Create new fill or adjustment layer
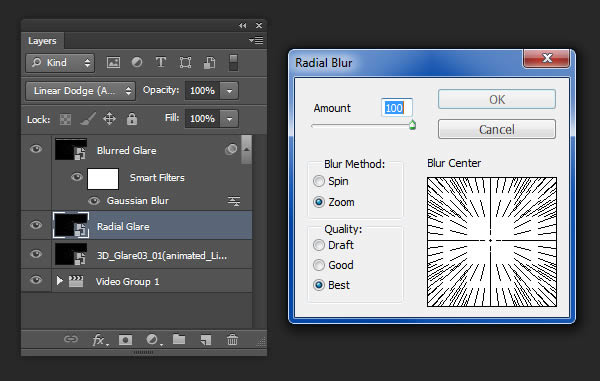Viewport: 600px width, 381px height. [x=153, y=340]
